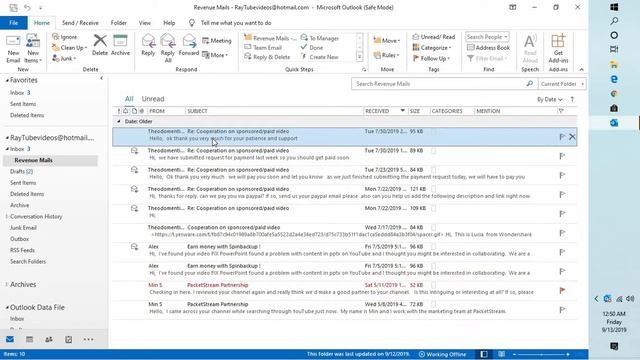This screenshot has height=360, width=640.
Task: Forward the selected email
Action: coord(189,45)
